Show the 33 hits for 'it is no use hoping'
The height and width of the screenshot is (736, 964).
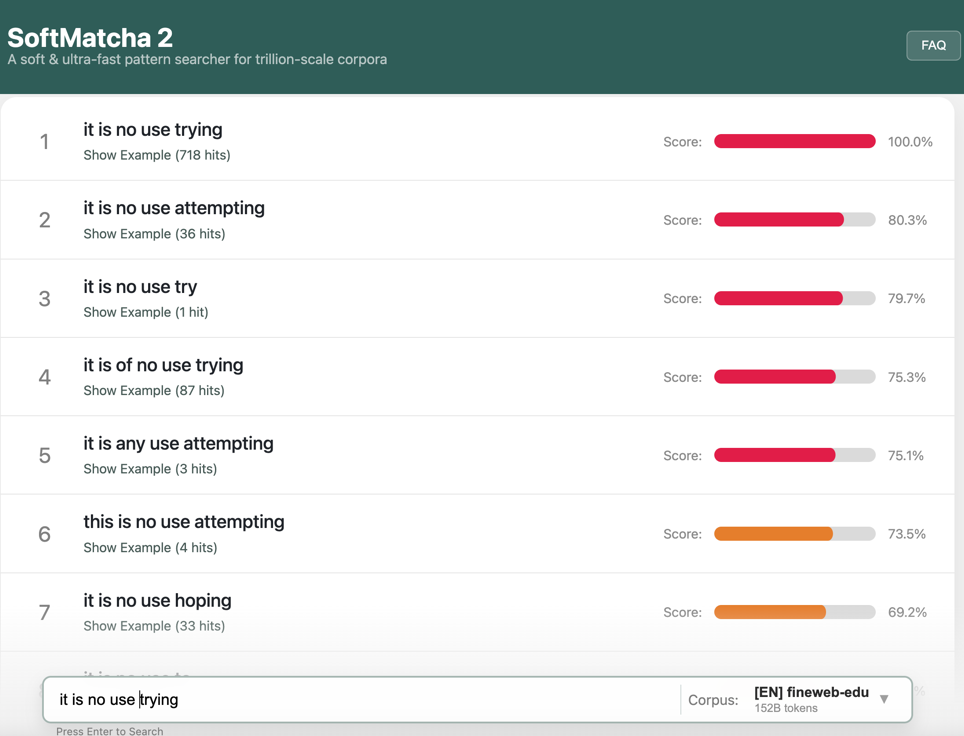pyautogui.click(x=154, y=625)
